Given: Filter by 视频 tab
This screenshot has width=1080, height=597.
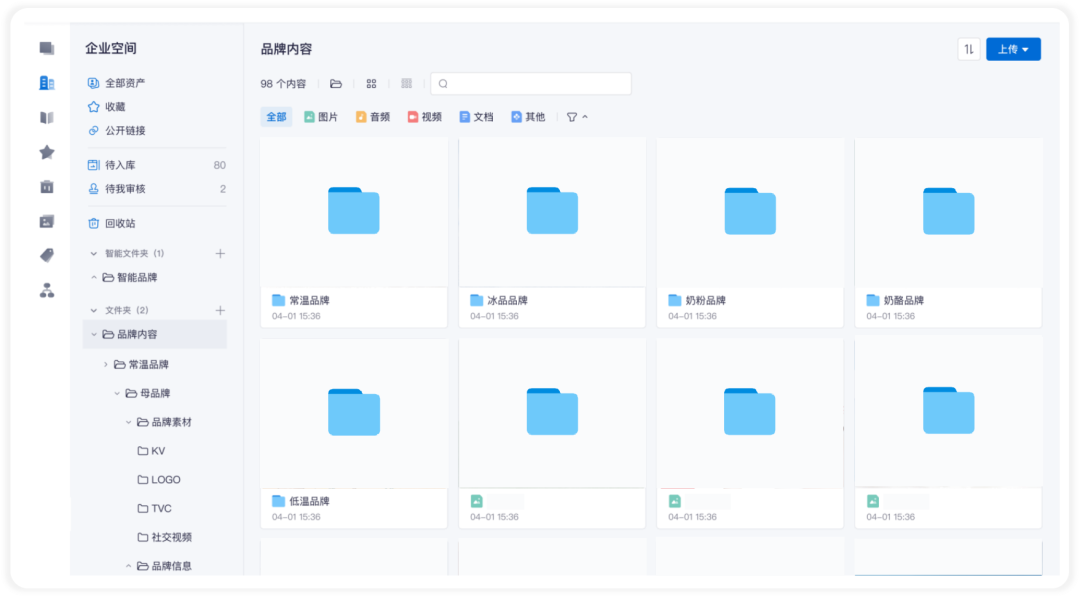Looking at the screenshot, I should (424, 117).
